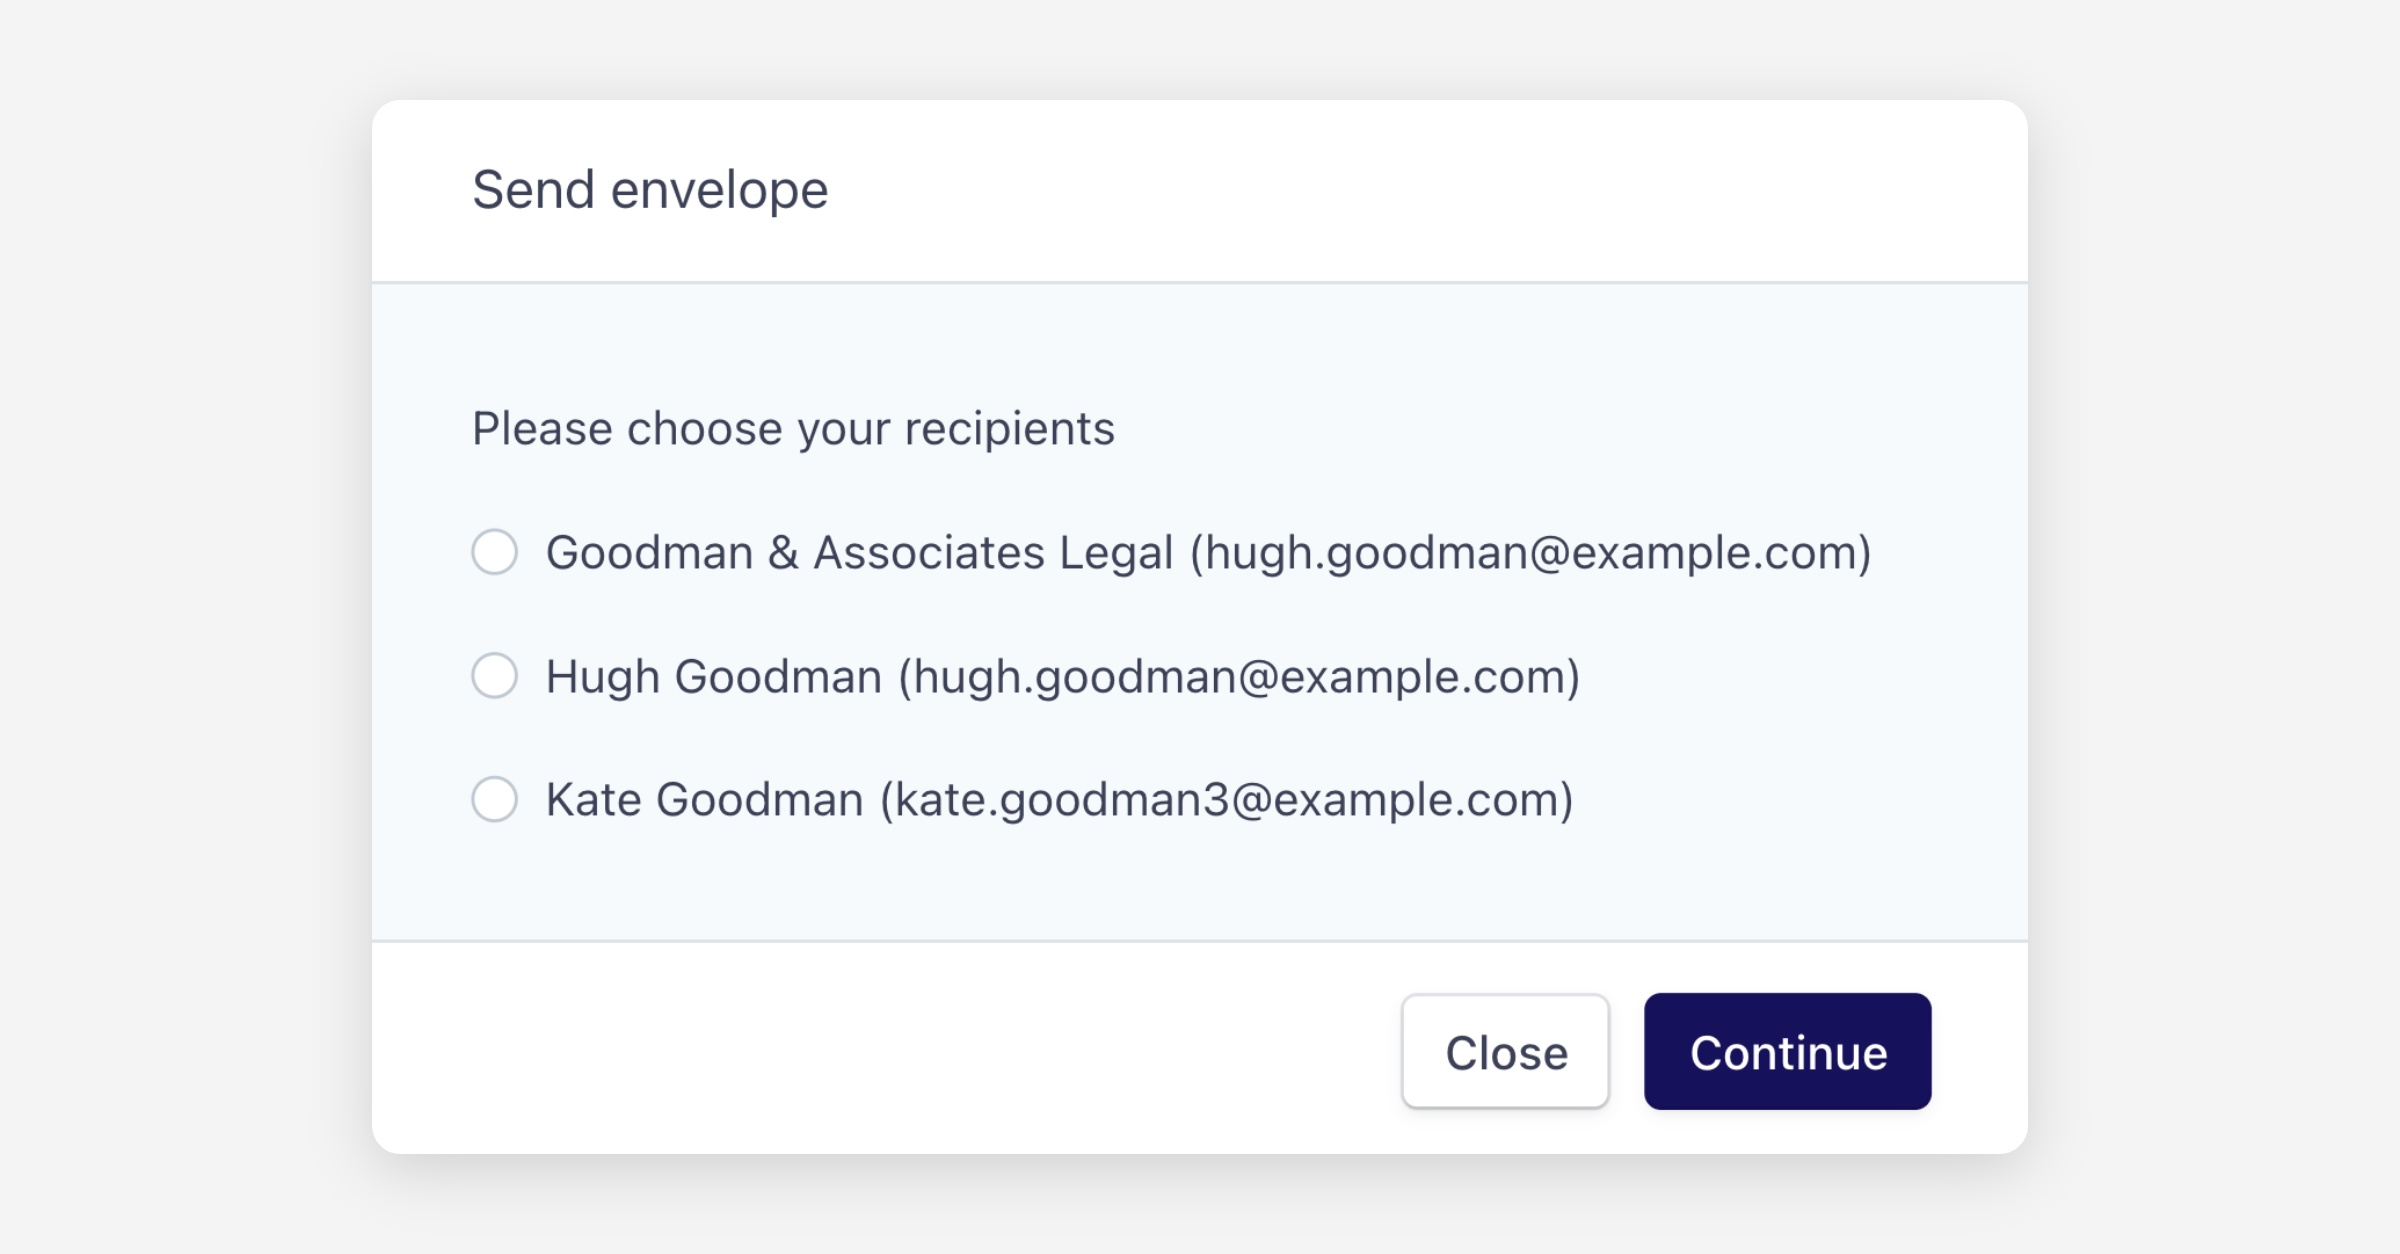Image resolution: width=2400 pixels, height=1254 pixels.
Task: Click the Continue button
Action: coord(1787,1052)
